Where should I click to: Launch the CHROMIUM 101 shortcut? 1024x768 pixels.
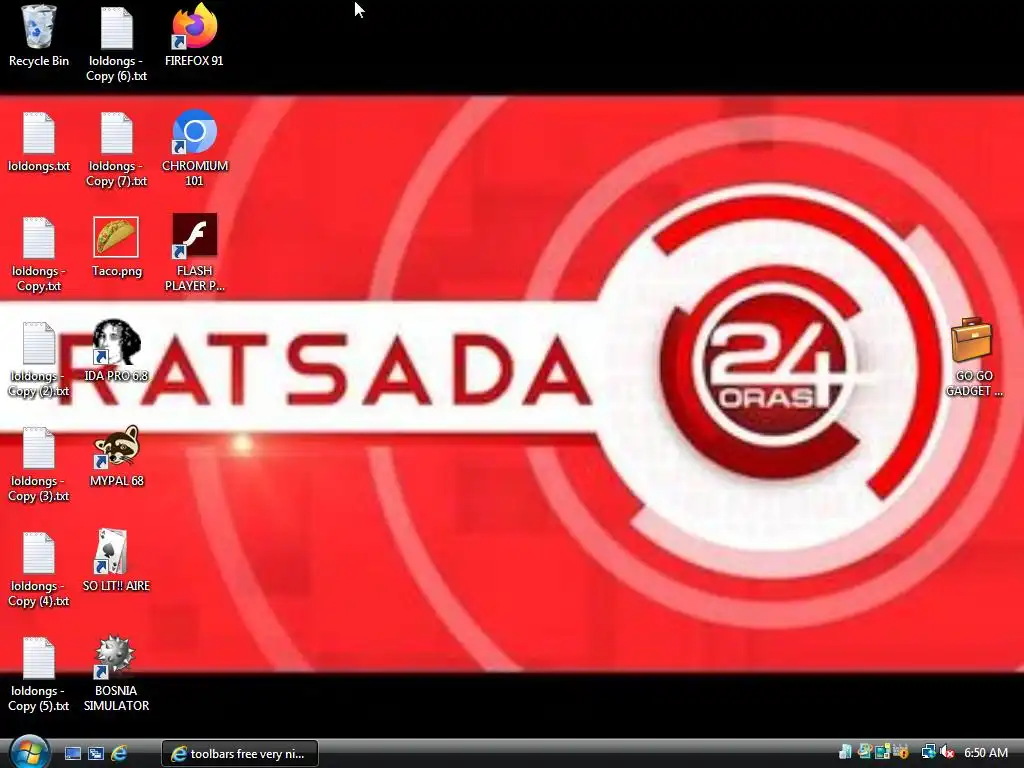tap(195, 148)
